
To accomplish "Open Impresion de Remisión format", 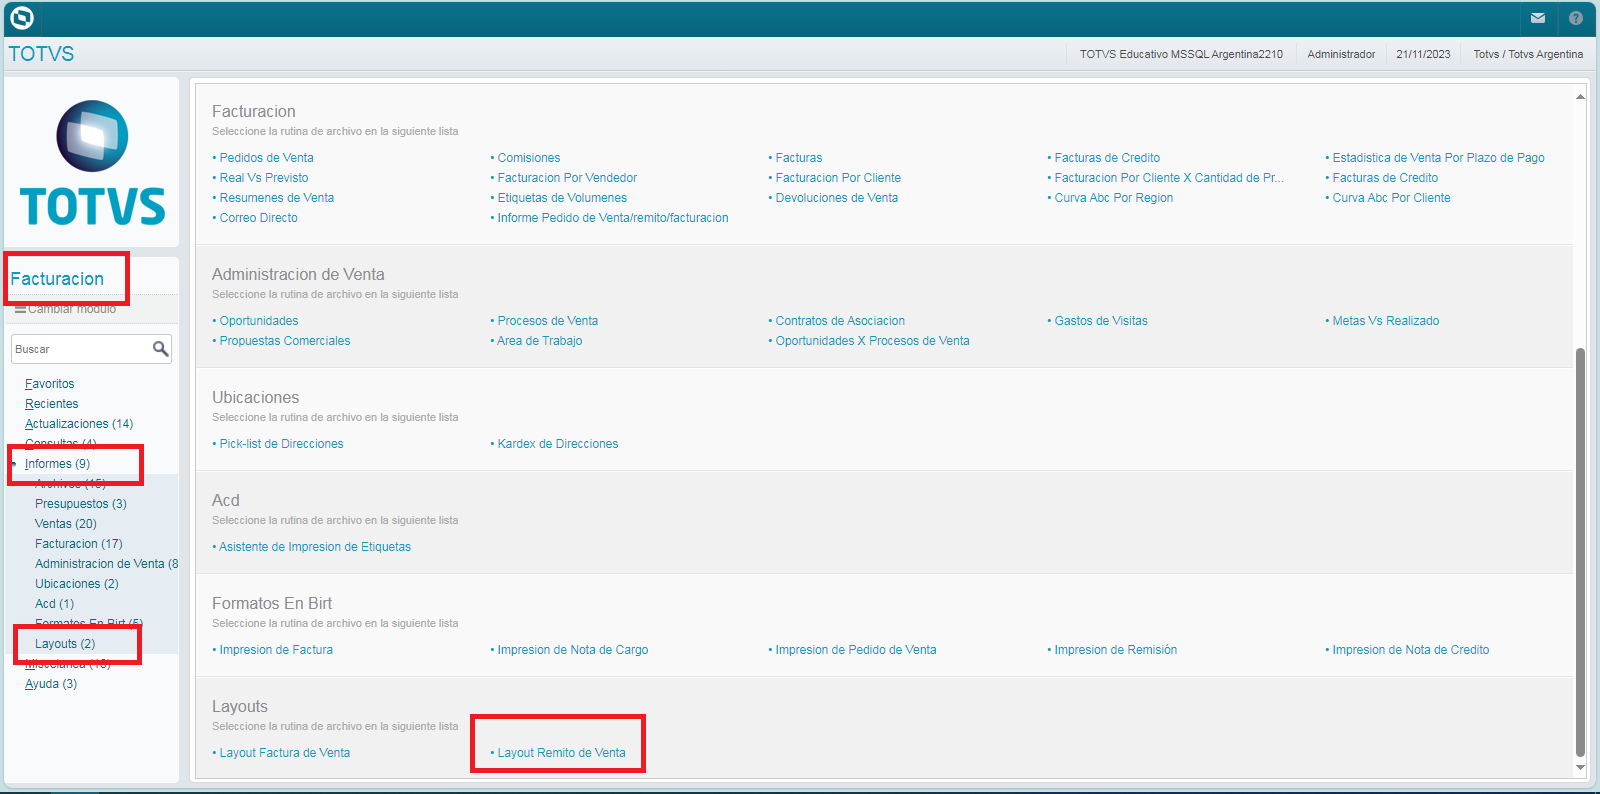I will (x=1116, y=650).
